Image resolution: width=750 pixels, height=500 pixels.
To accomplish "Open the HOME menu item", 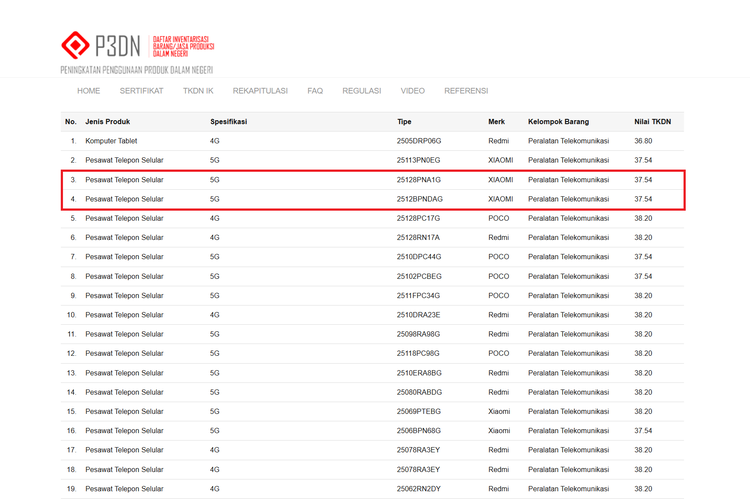I will click(88, 91).
